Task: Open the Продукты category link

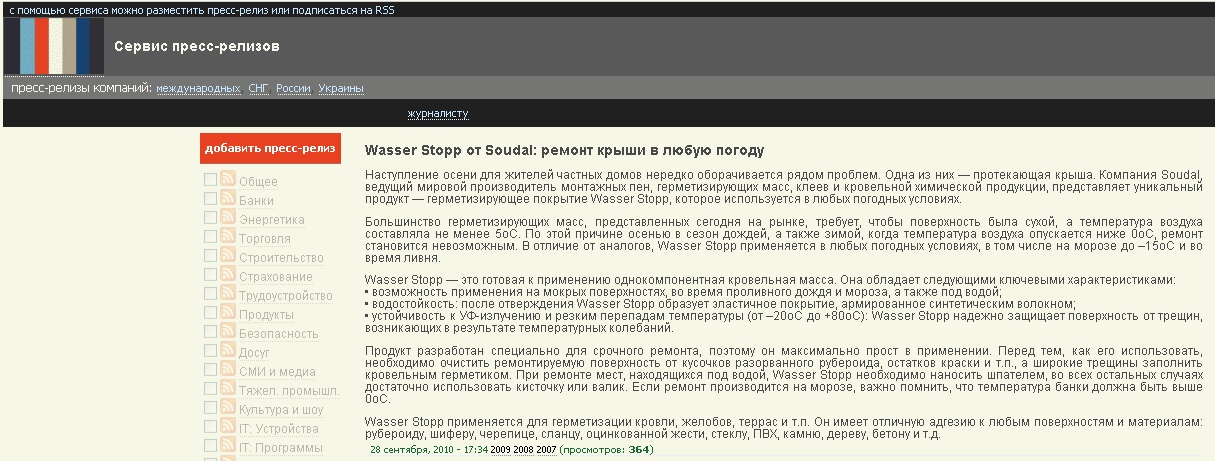Action: 266,315
